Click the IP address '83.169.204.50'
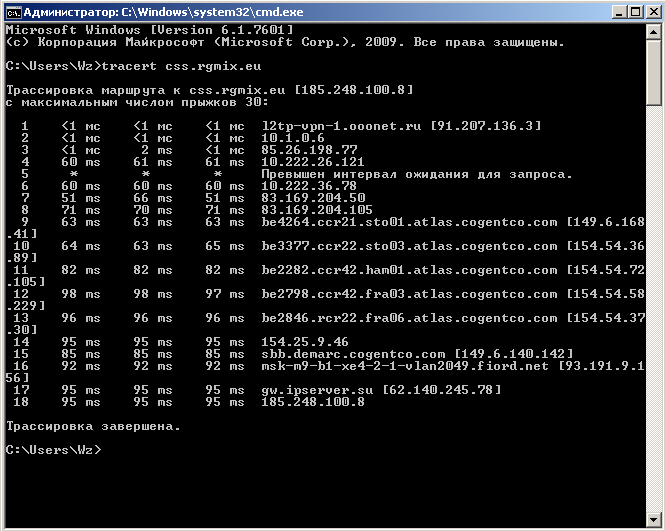 coord(313,198)
